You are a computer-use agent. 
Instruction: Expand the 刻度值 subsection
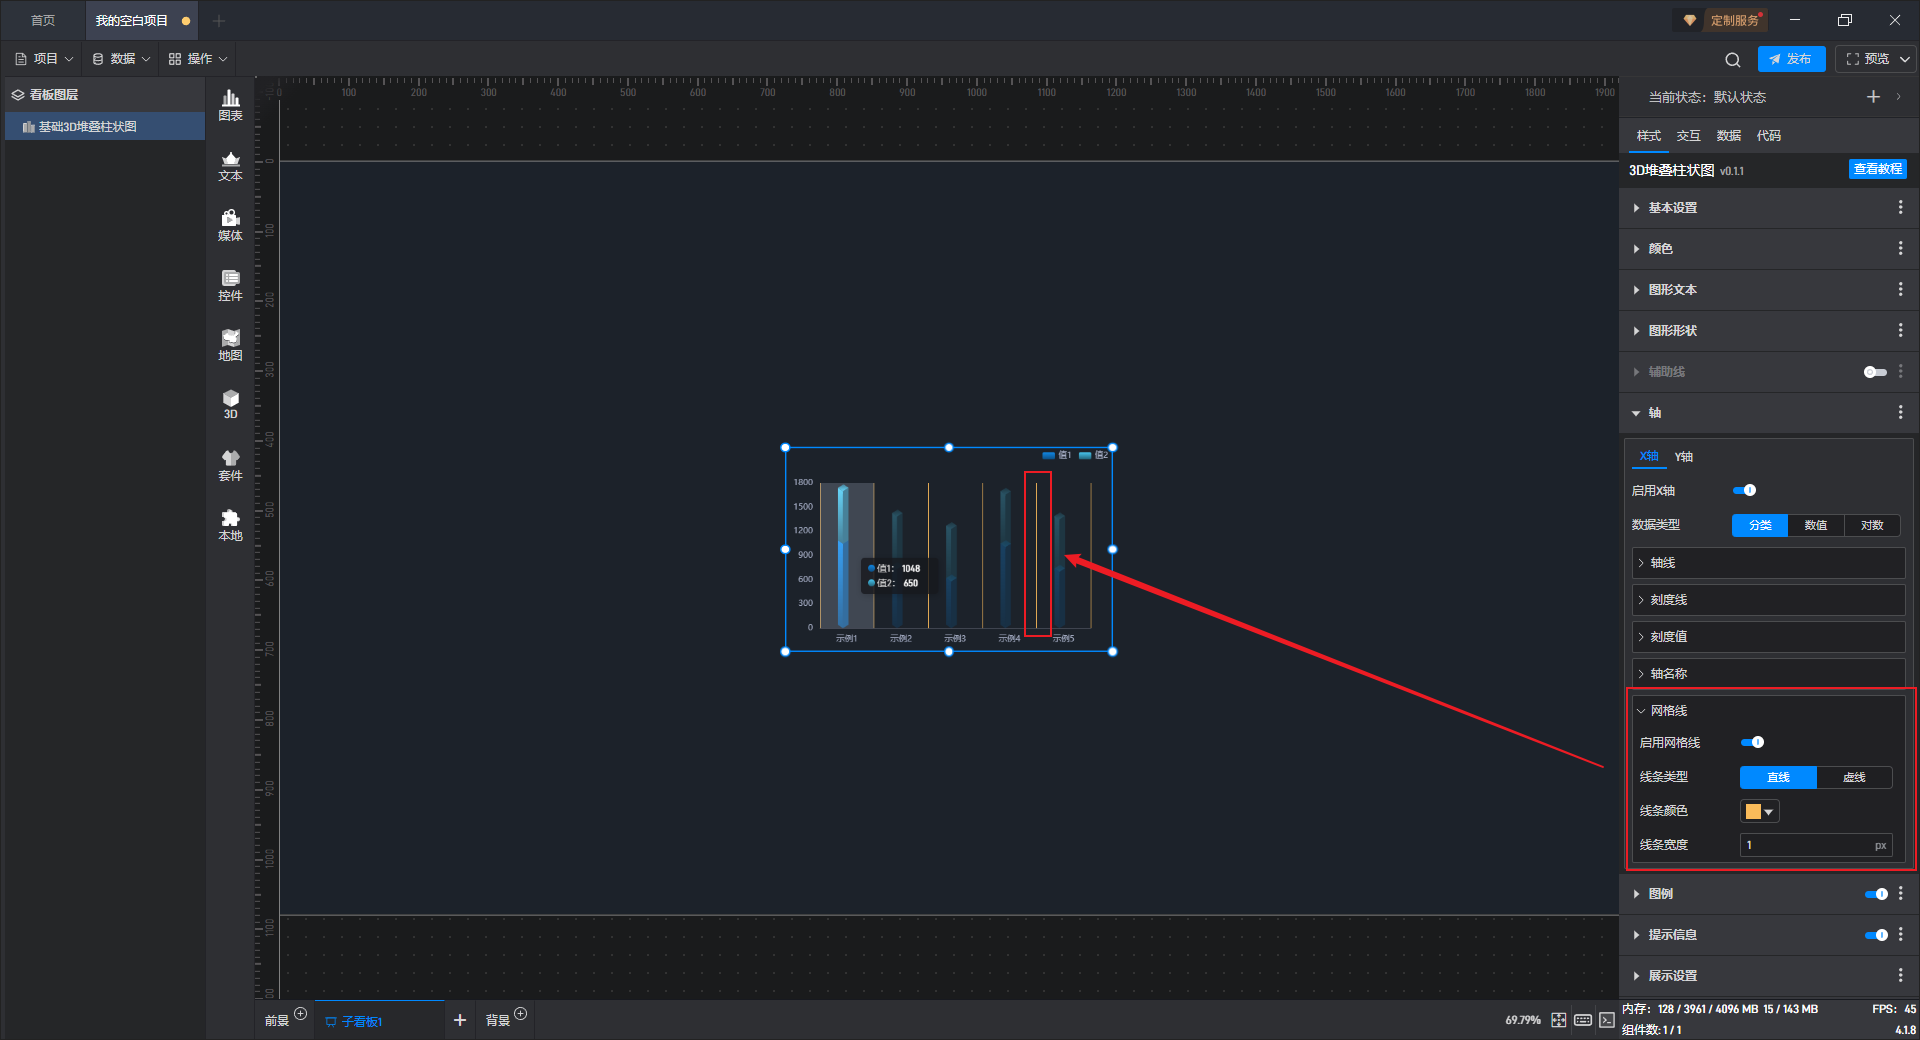click(x=1768, y=637)
